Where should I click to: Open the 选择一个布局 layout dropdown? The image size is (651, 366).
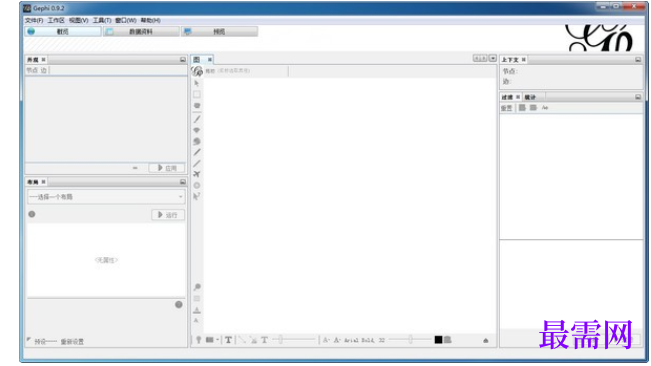point(106,197)
